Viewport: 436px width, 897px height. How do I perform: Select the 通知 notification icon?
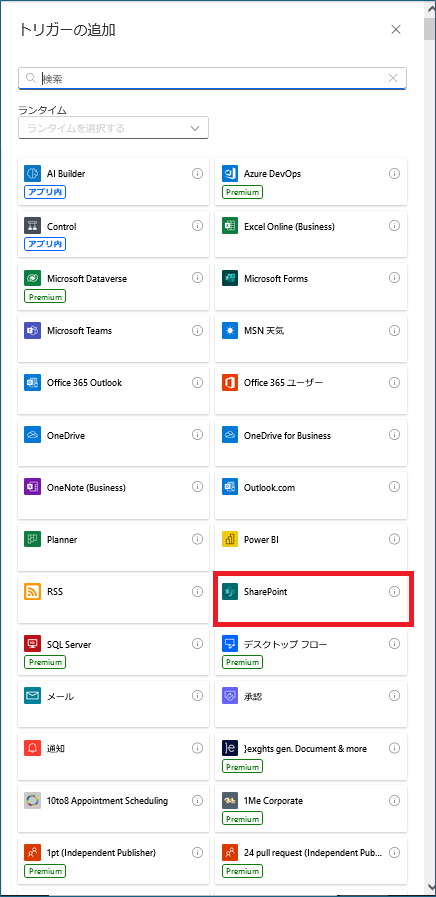33,748
